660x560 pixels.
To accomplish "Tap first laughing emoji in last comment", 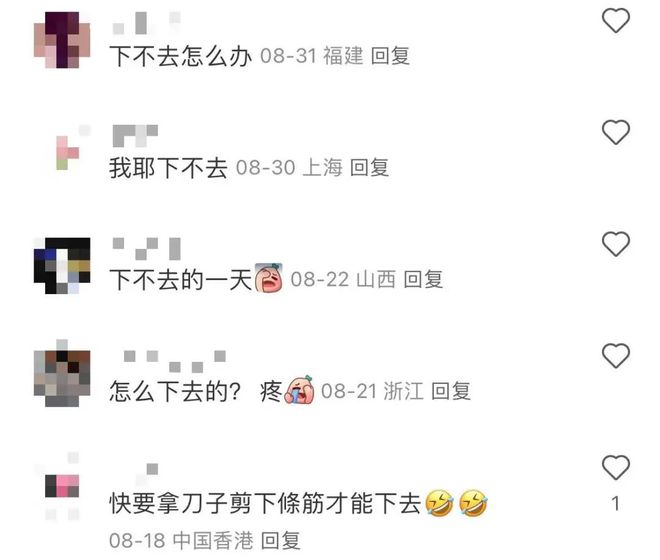I will click(x=439, y=503).
